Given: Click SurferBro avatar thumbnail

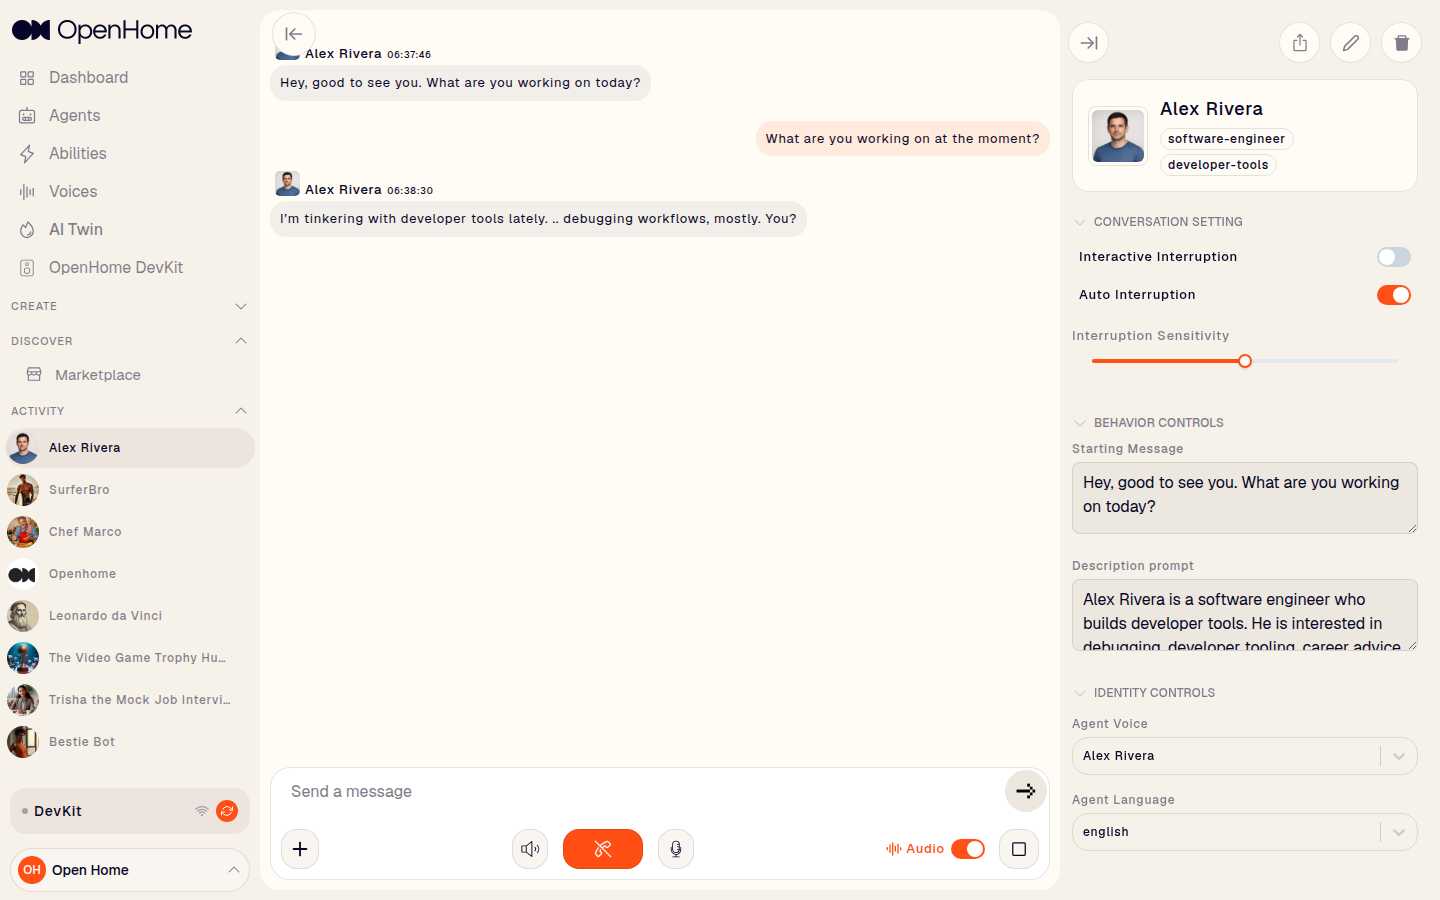Looking at the screenshot, I should point(23,490).
